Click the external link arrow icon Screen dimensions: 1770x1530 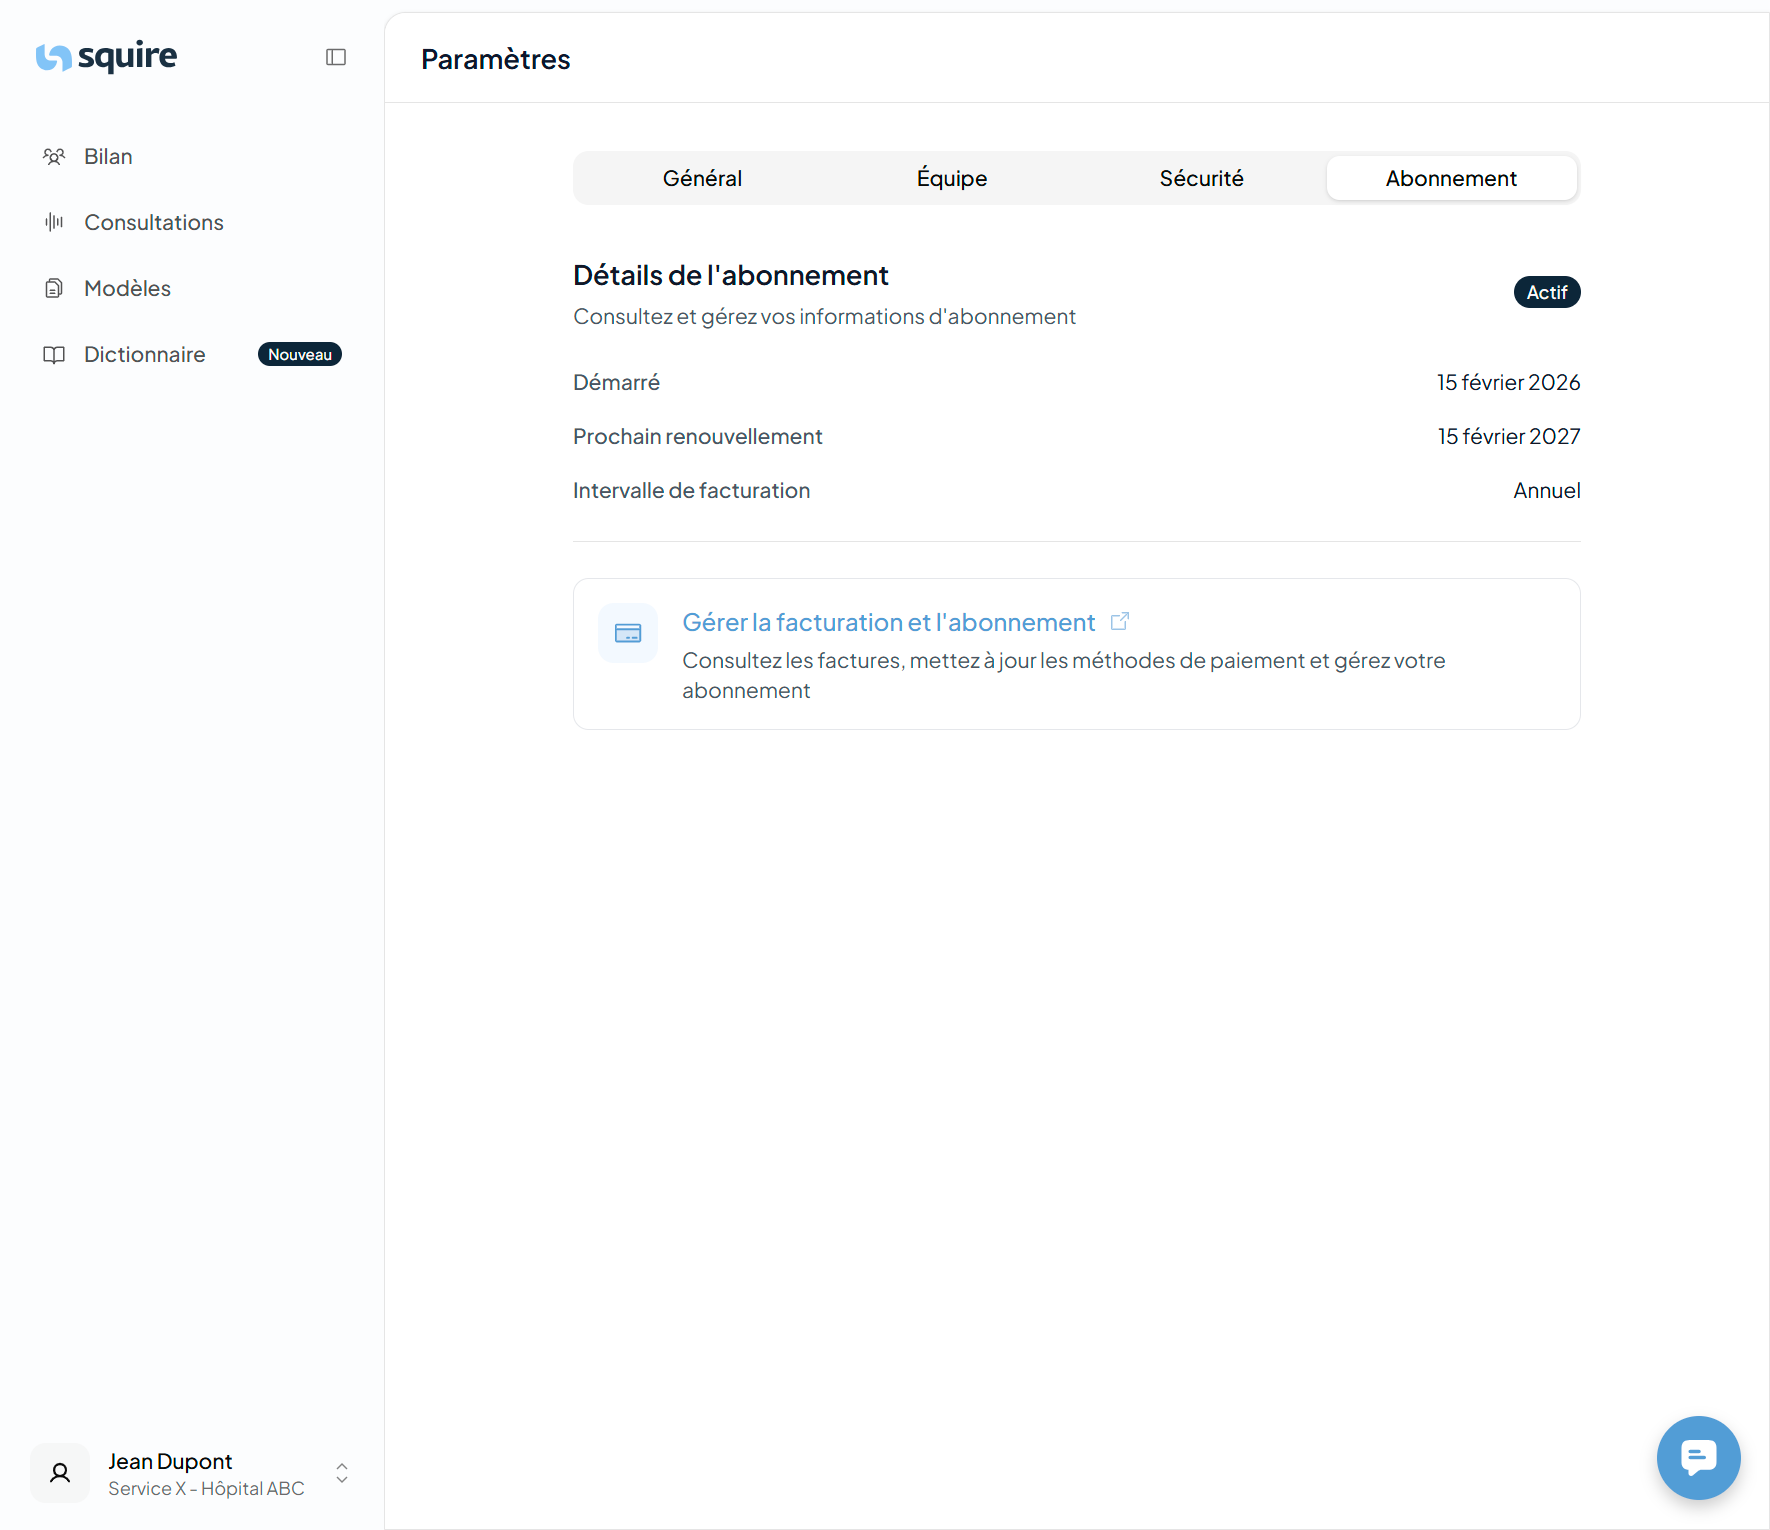pyautogui.click(x=1120, y=621)
